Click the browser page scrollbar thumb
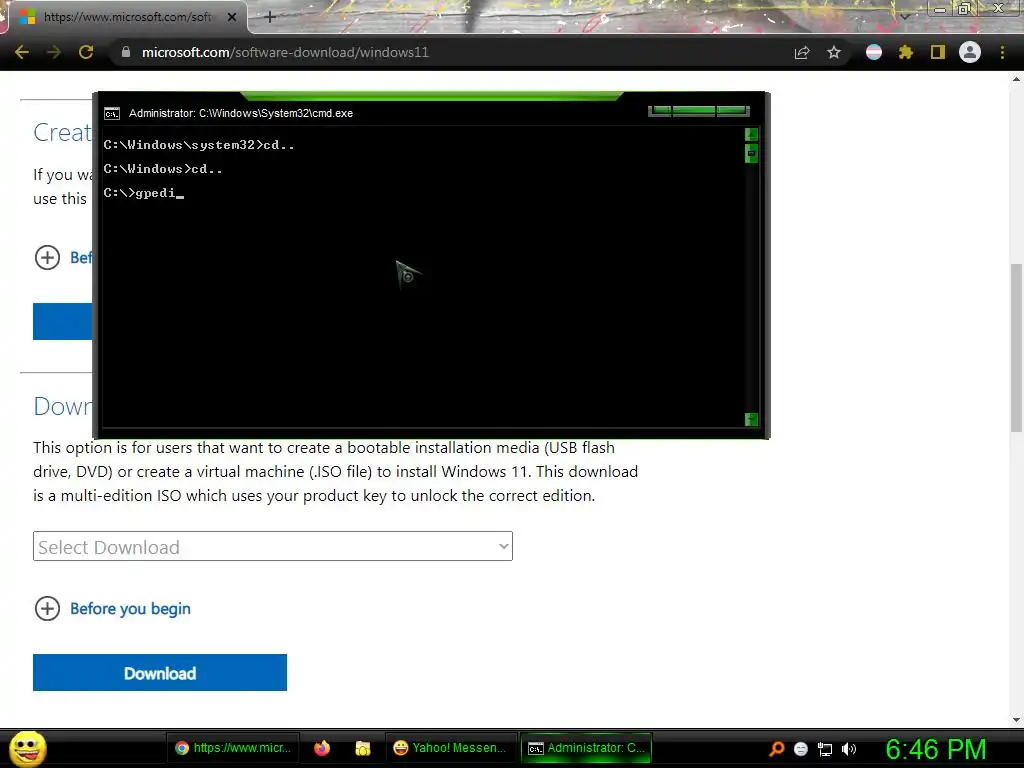This screenshot has height=768, width=1024. [1016, 347]
